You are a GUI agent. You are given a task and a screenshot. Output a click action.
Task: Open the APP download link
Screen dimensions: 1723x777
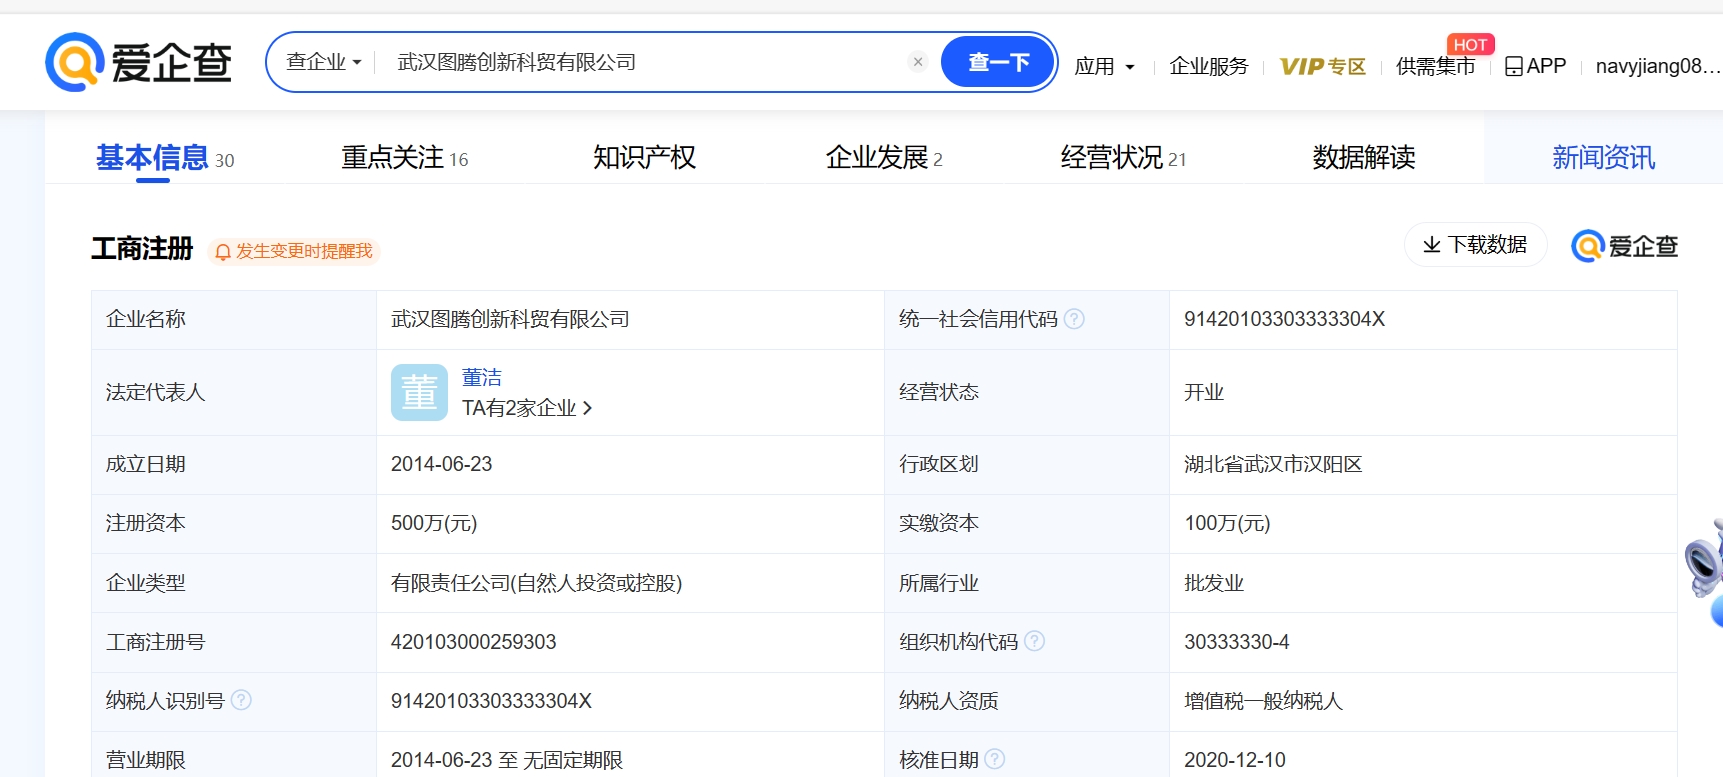tap(1536, 66)
